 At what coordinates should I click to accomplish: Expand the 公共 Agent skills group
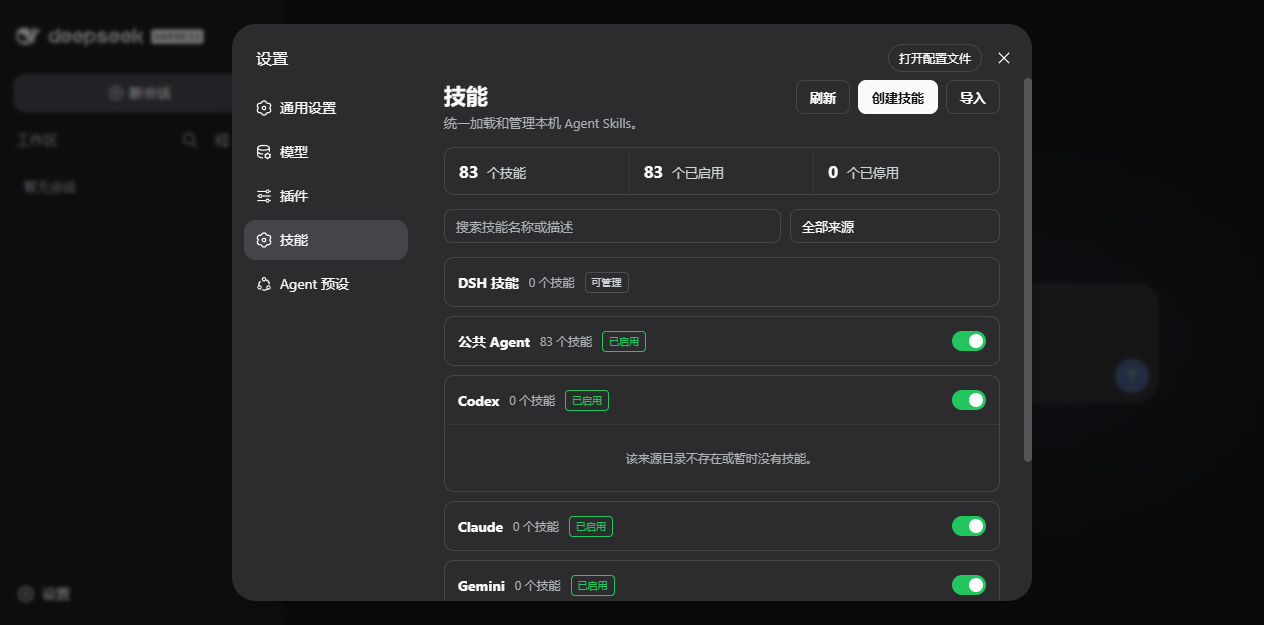[x=722, y=341]
